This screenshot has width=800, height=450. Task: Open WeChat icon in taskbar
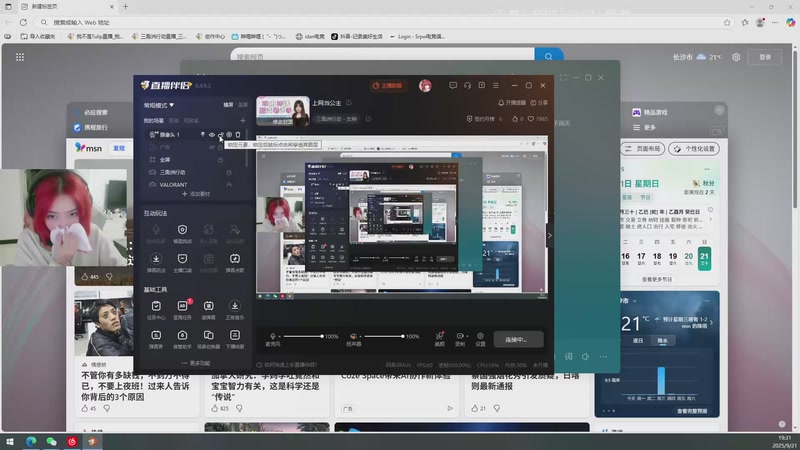click(51, 441)
